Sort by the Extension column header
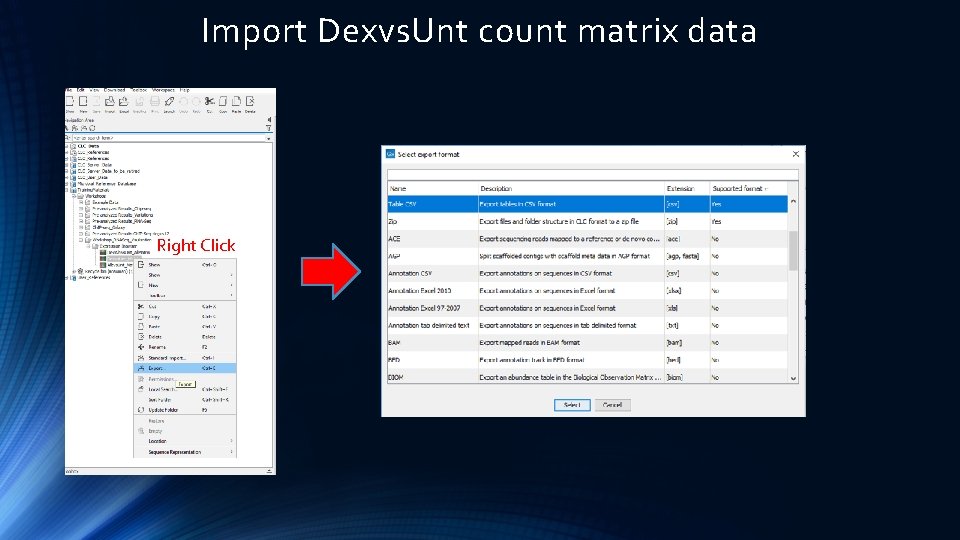 coord(687,189)
